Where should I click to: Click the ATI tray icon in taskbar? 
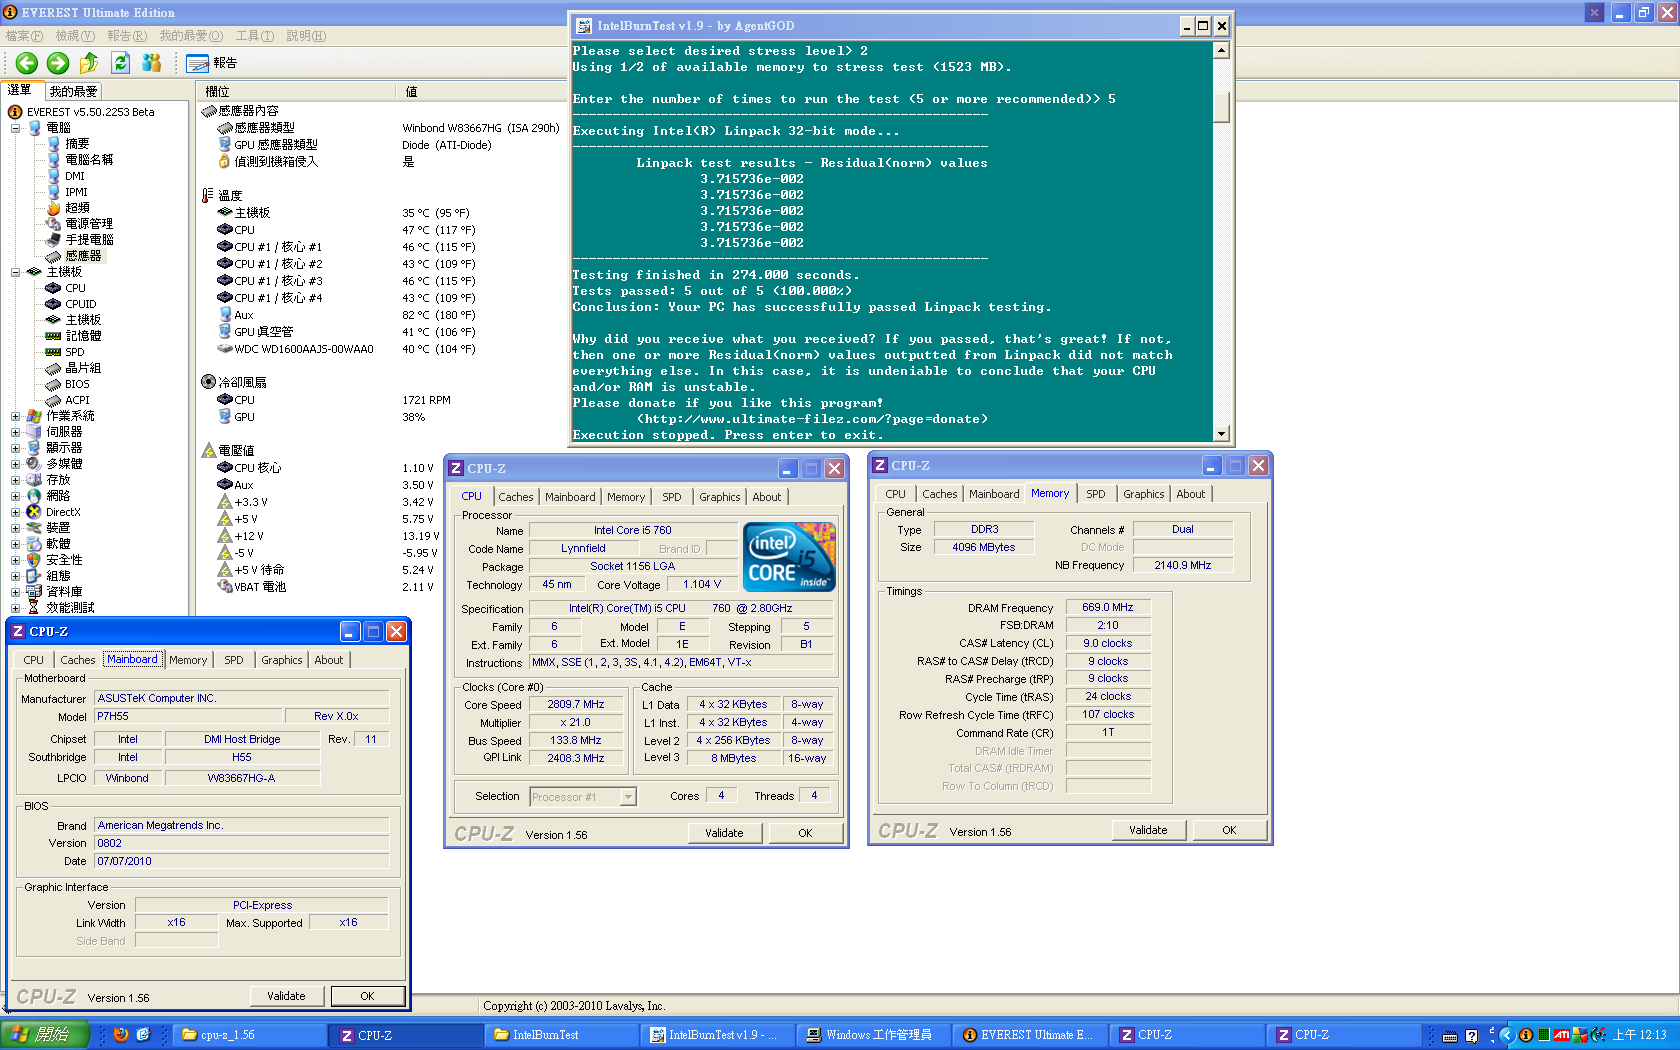(1561, 1035)
